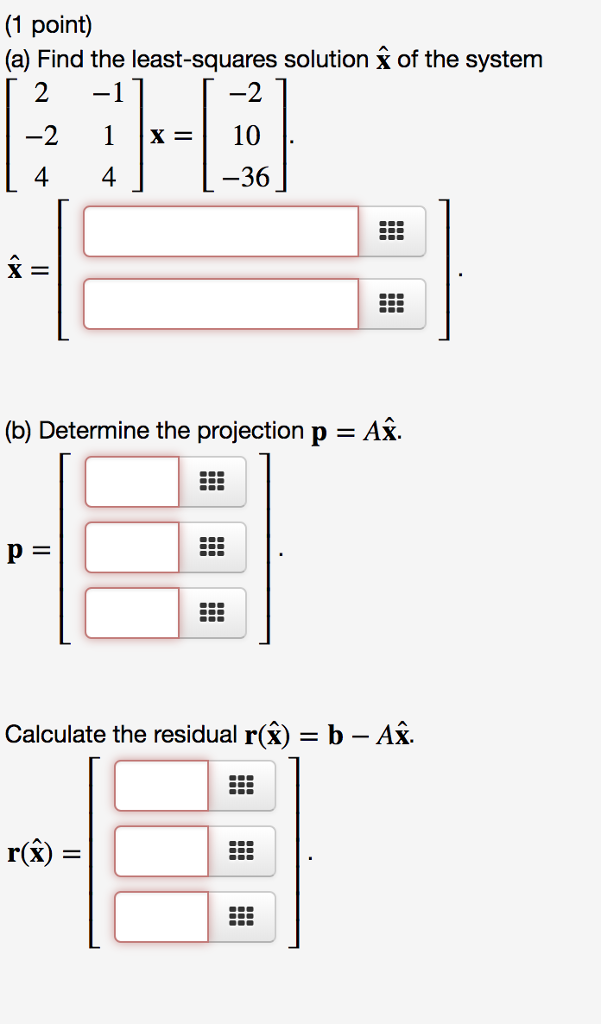Click the first answer box for x̂
Viewport: 601px width, 1024px height.
[220, 231]
